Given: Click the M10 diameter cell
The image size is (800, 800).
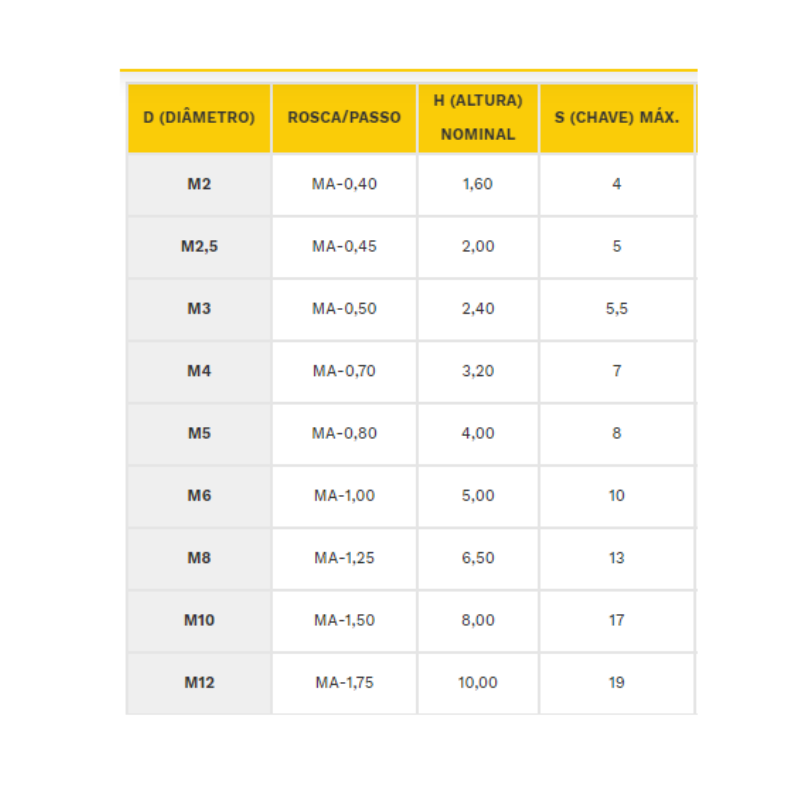Looking at the screenshot, I should [x=199, y=620].
